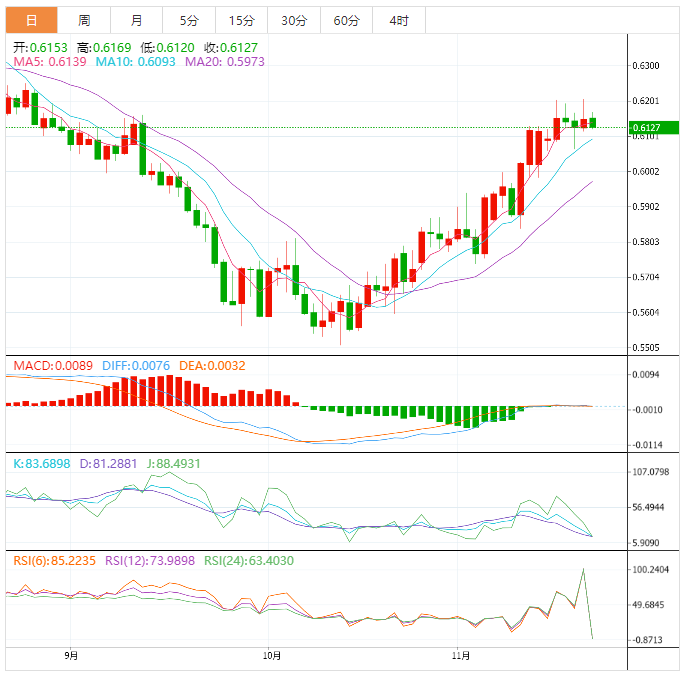Click the 0.5604 price axis label
The width and height of the screenshot is (684, 685).
pyautogui.click(x=646, y=312)
